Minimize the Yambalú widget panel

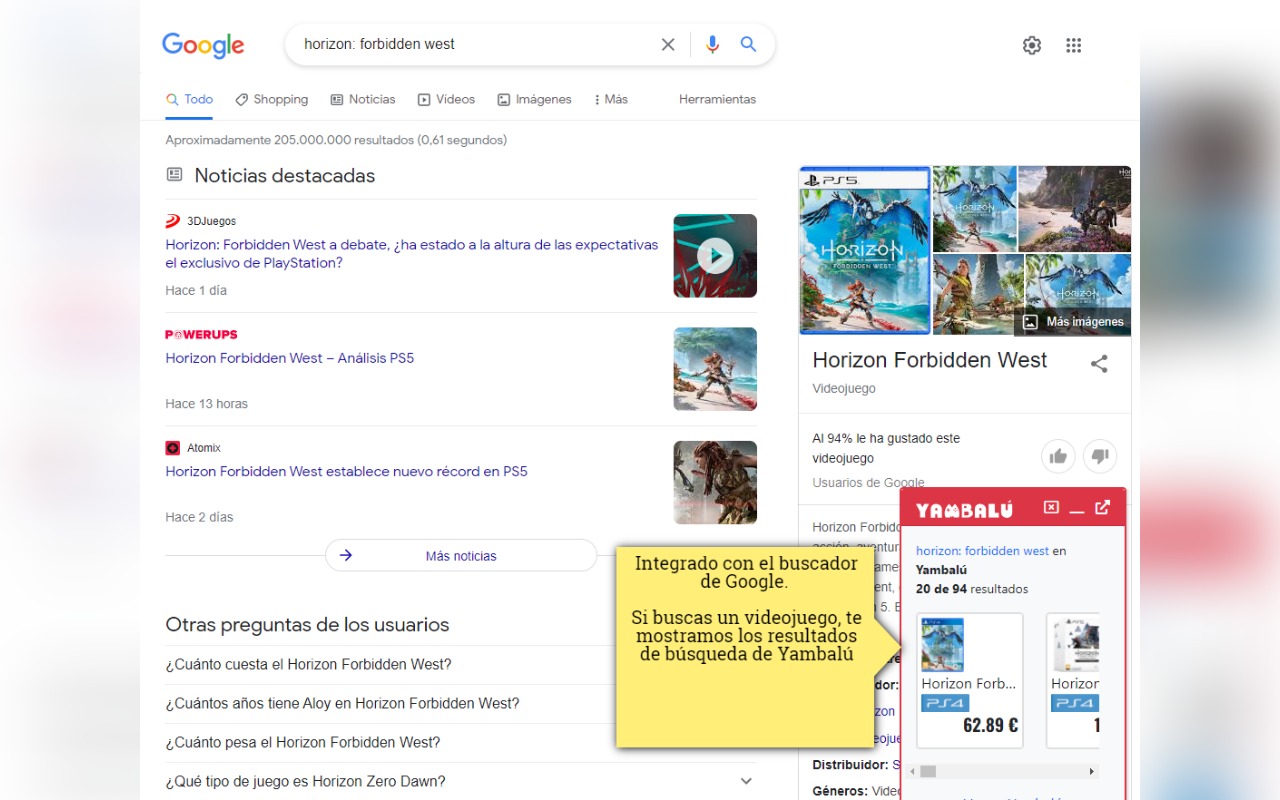click(1077, 510)
